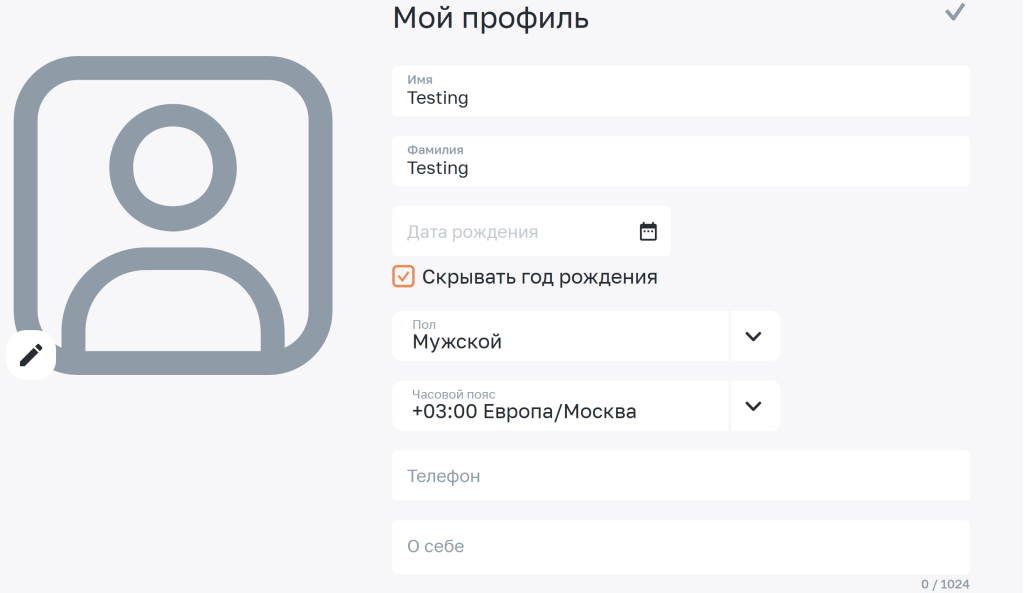Click the small Часовой пояс field label
Screen dimensions: 1024x593
(x=453, y=394)
